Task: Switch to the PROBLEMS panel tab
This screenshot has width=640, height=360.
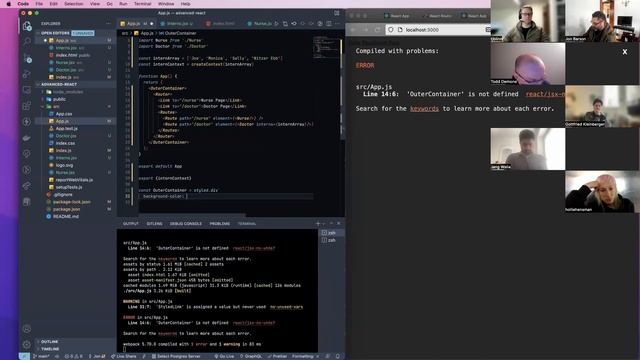Action: tap(220, 224)
